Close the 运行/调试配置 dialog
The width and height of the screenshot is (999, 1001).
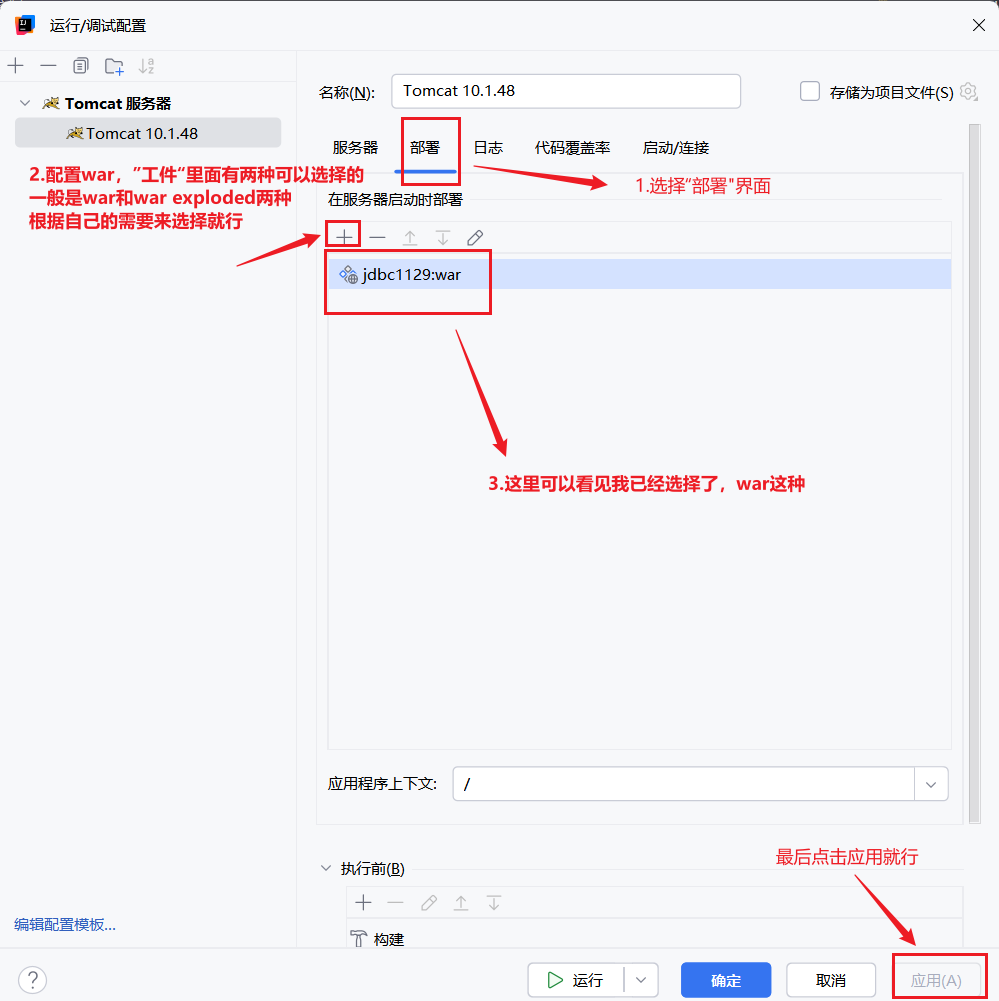point(979,25)
